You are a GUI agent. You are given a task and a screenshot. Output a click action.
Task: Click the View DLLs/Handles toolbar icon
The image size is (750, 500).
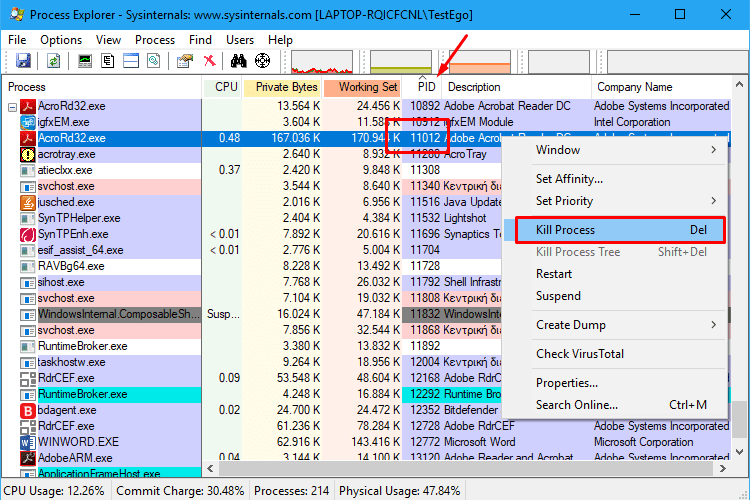tap(154, 61)
